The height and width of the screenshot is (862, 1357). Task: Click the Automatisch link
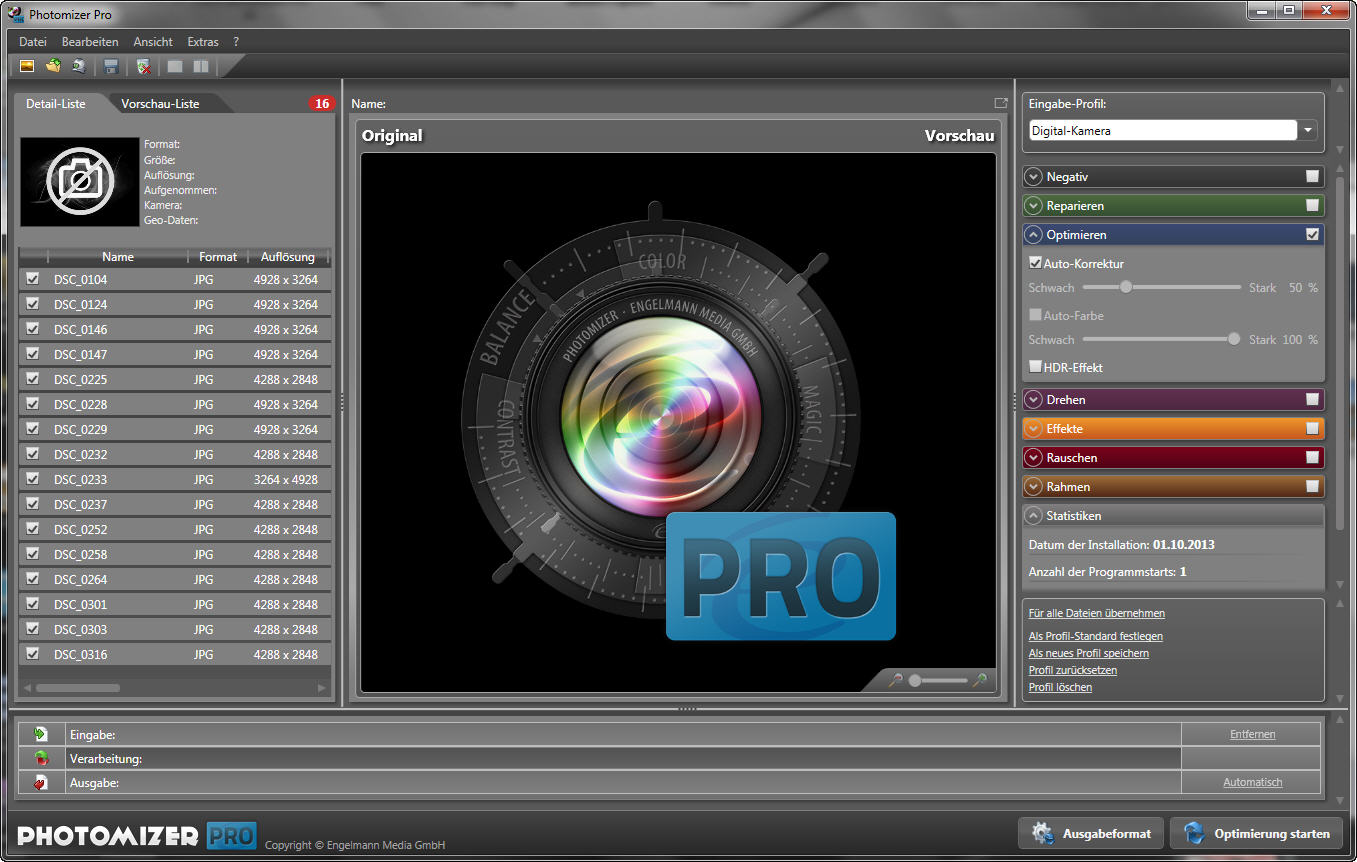coord(1252,782)
